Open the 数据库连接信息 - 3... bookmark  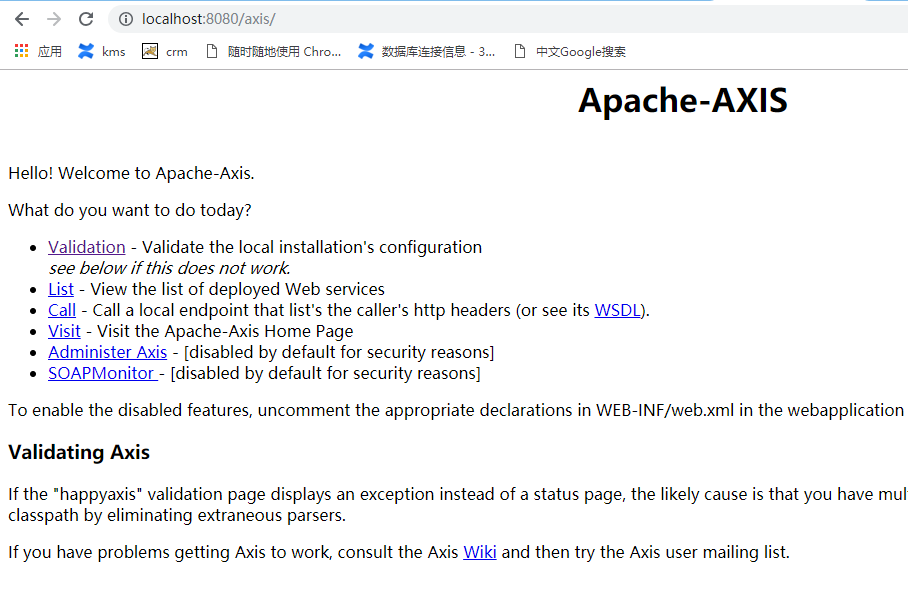[x=438, y=52]
